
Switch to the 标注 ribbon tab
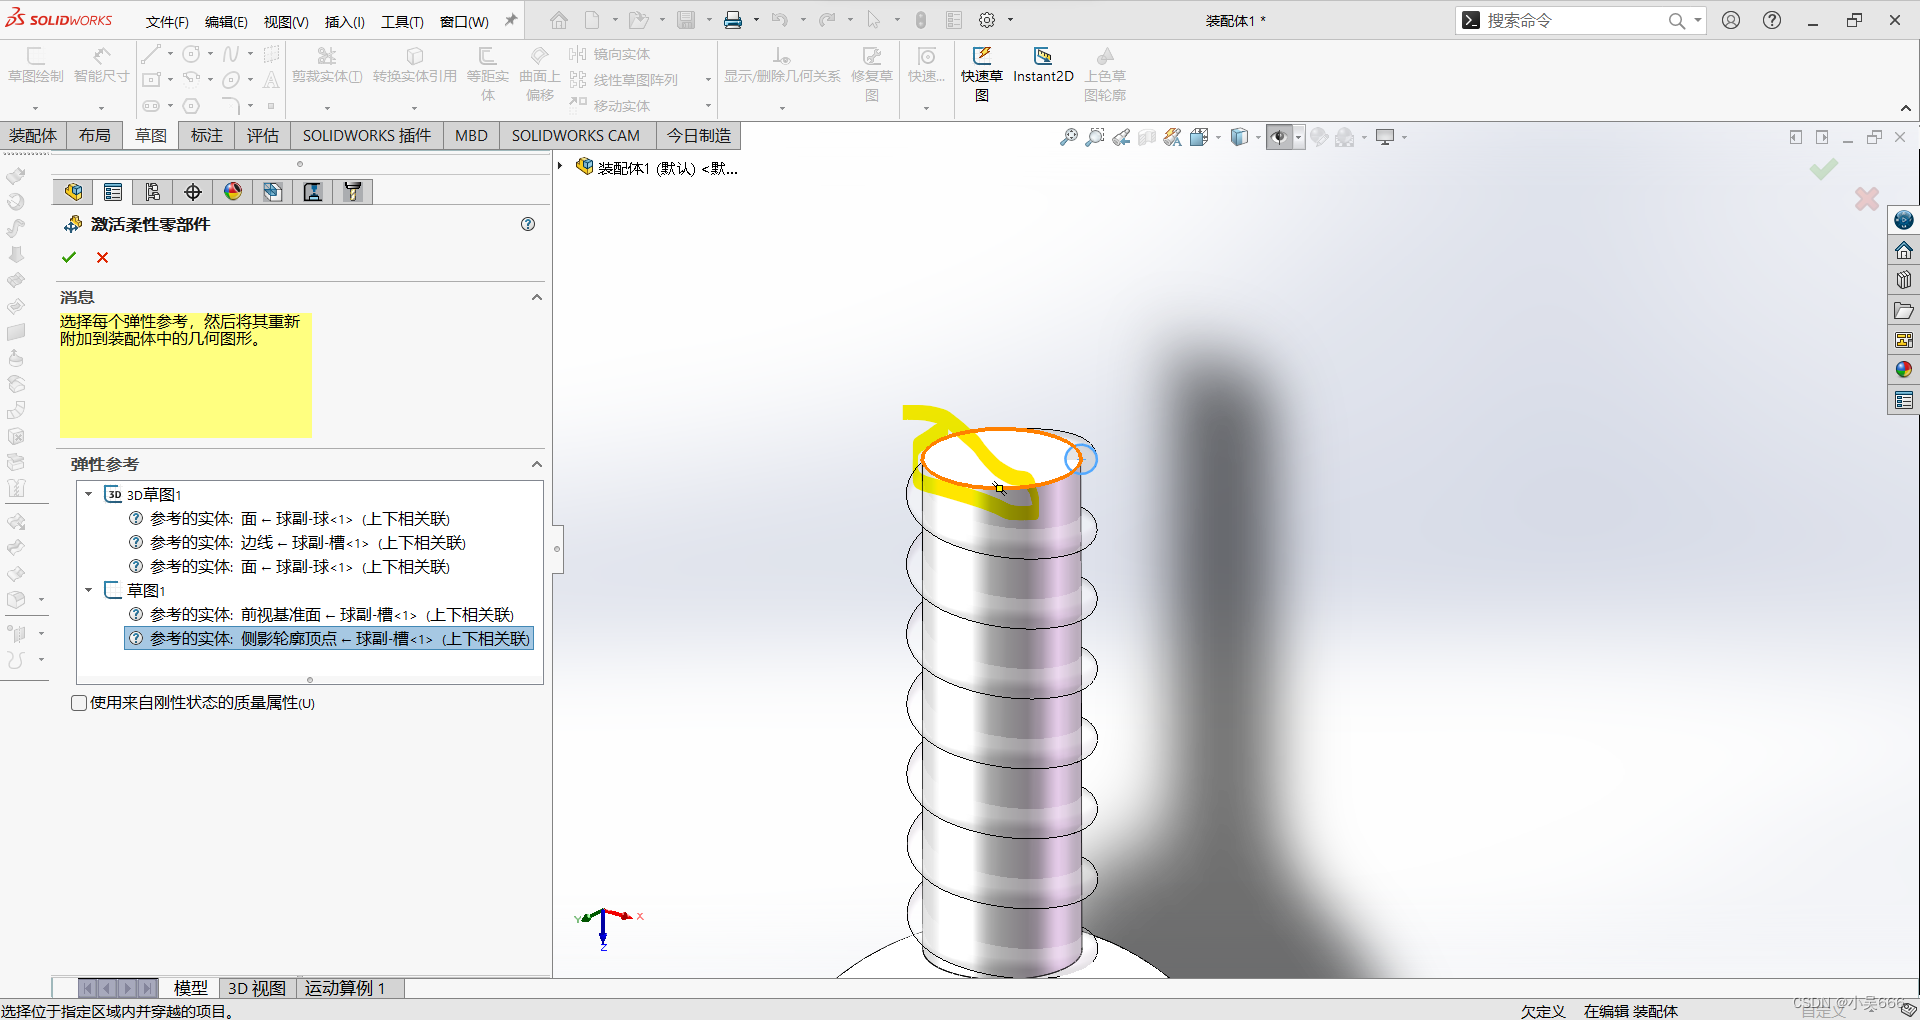[x=207, y=135]
